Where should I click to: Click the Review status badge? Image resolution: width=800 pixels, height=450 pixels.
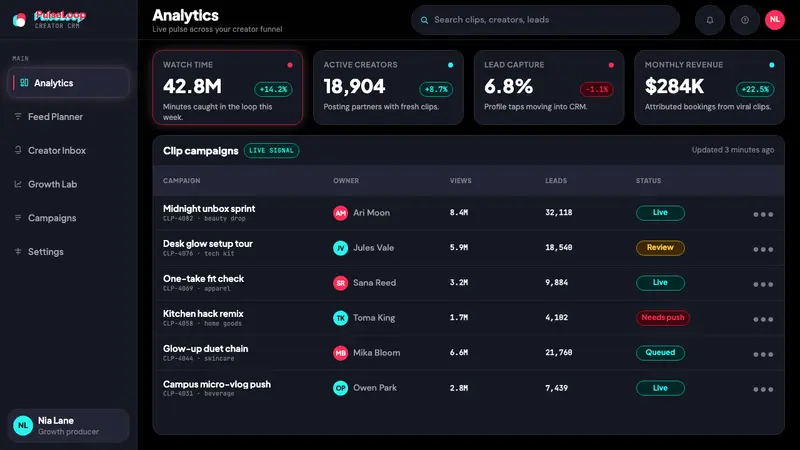[660, 247]
